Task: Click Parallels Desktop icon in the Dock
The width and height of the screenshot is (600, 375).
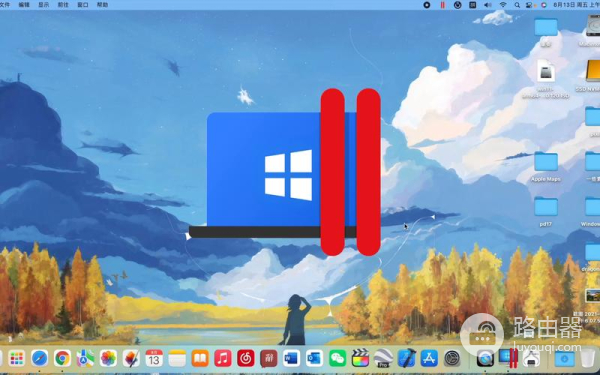Action: pyautogui.click(x=508, y=358)
